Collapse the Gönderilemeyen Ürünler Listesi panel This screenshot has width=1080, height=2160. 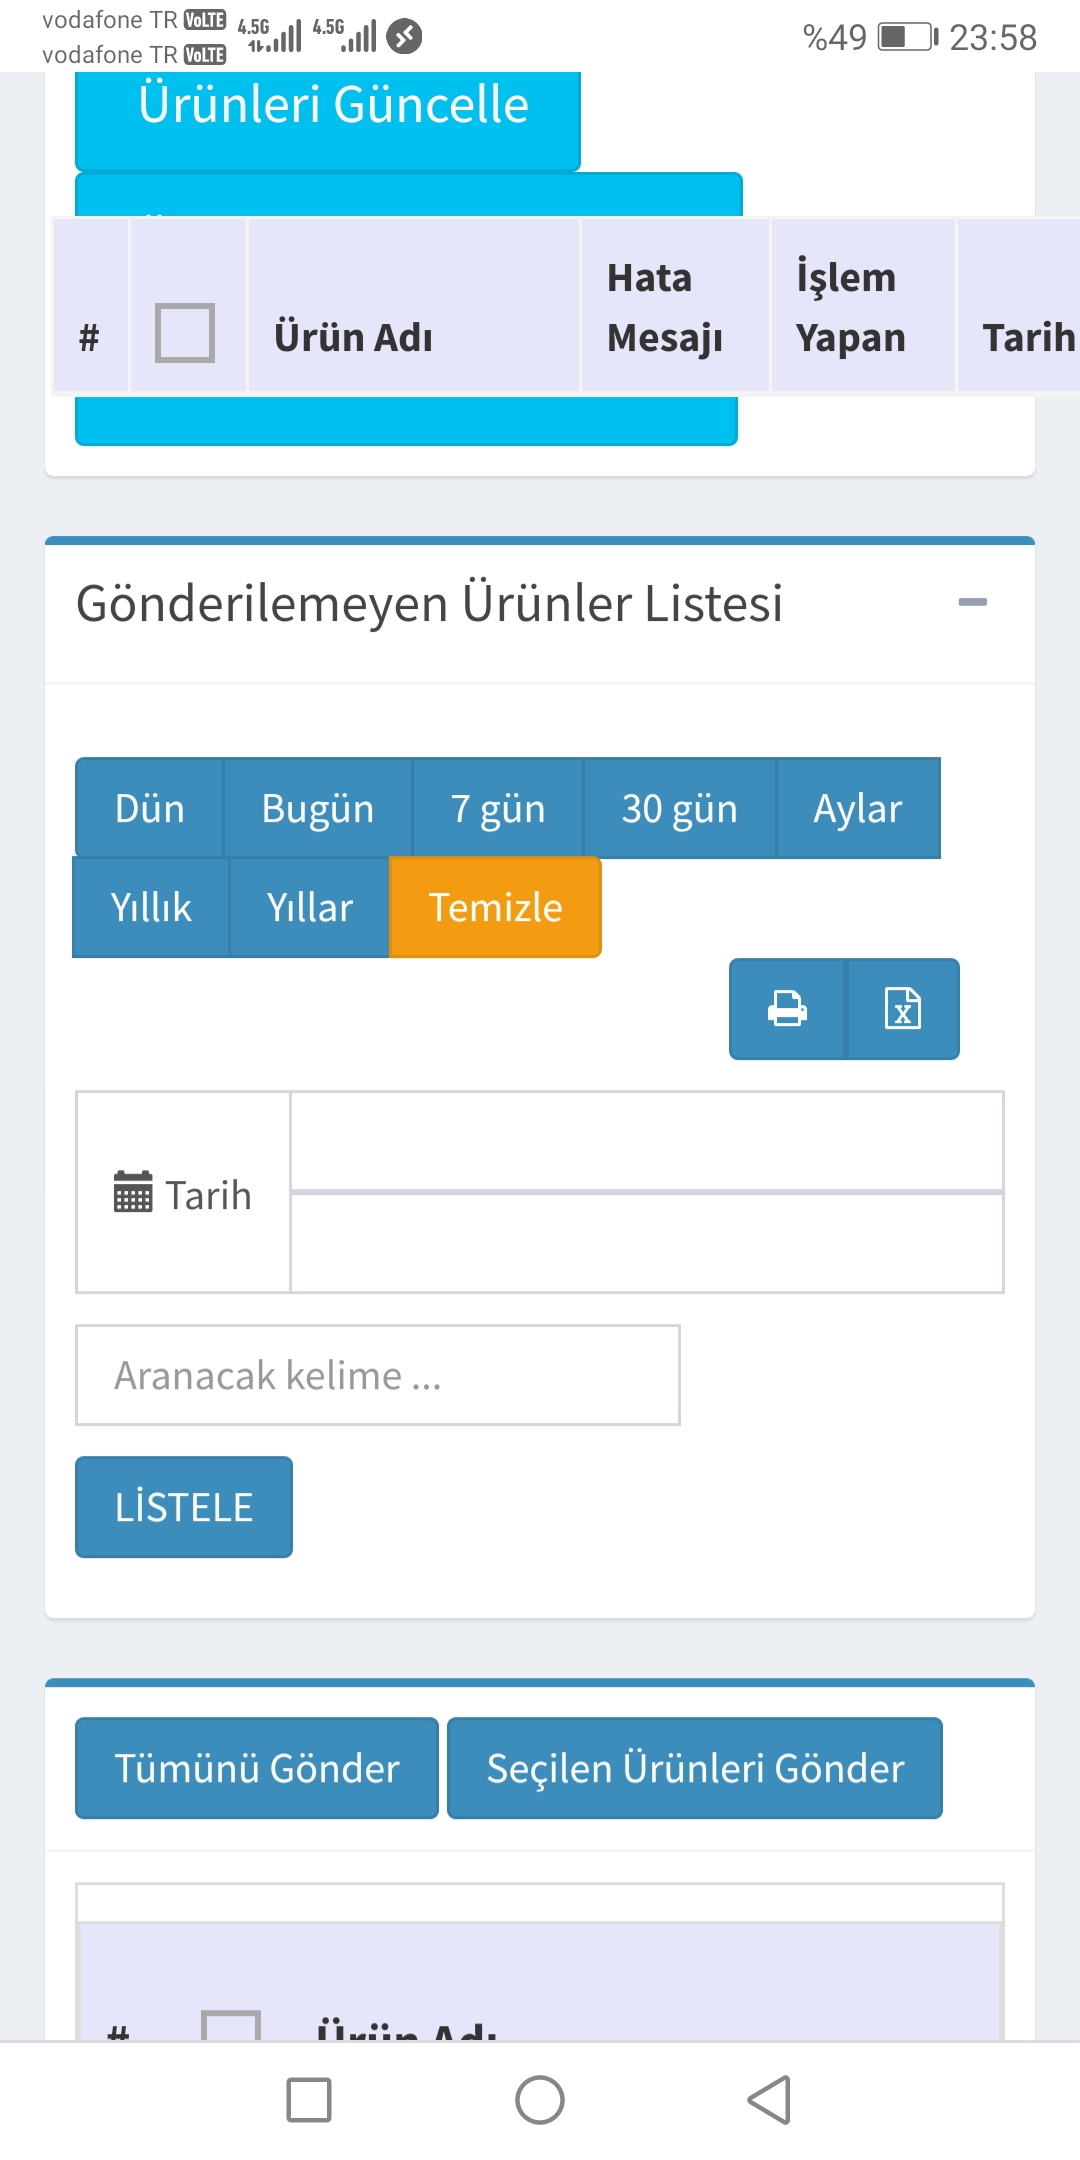pyautogui.click(x=972, y=602)
